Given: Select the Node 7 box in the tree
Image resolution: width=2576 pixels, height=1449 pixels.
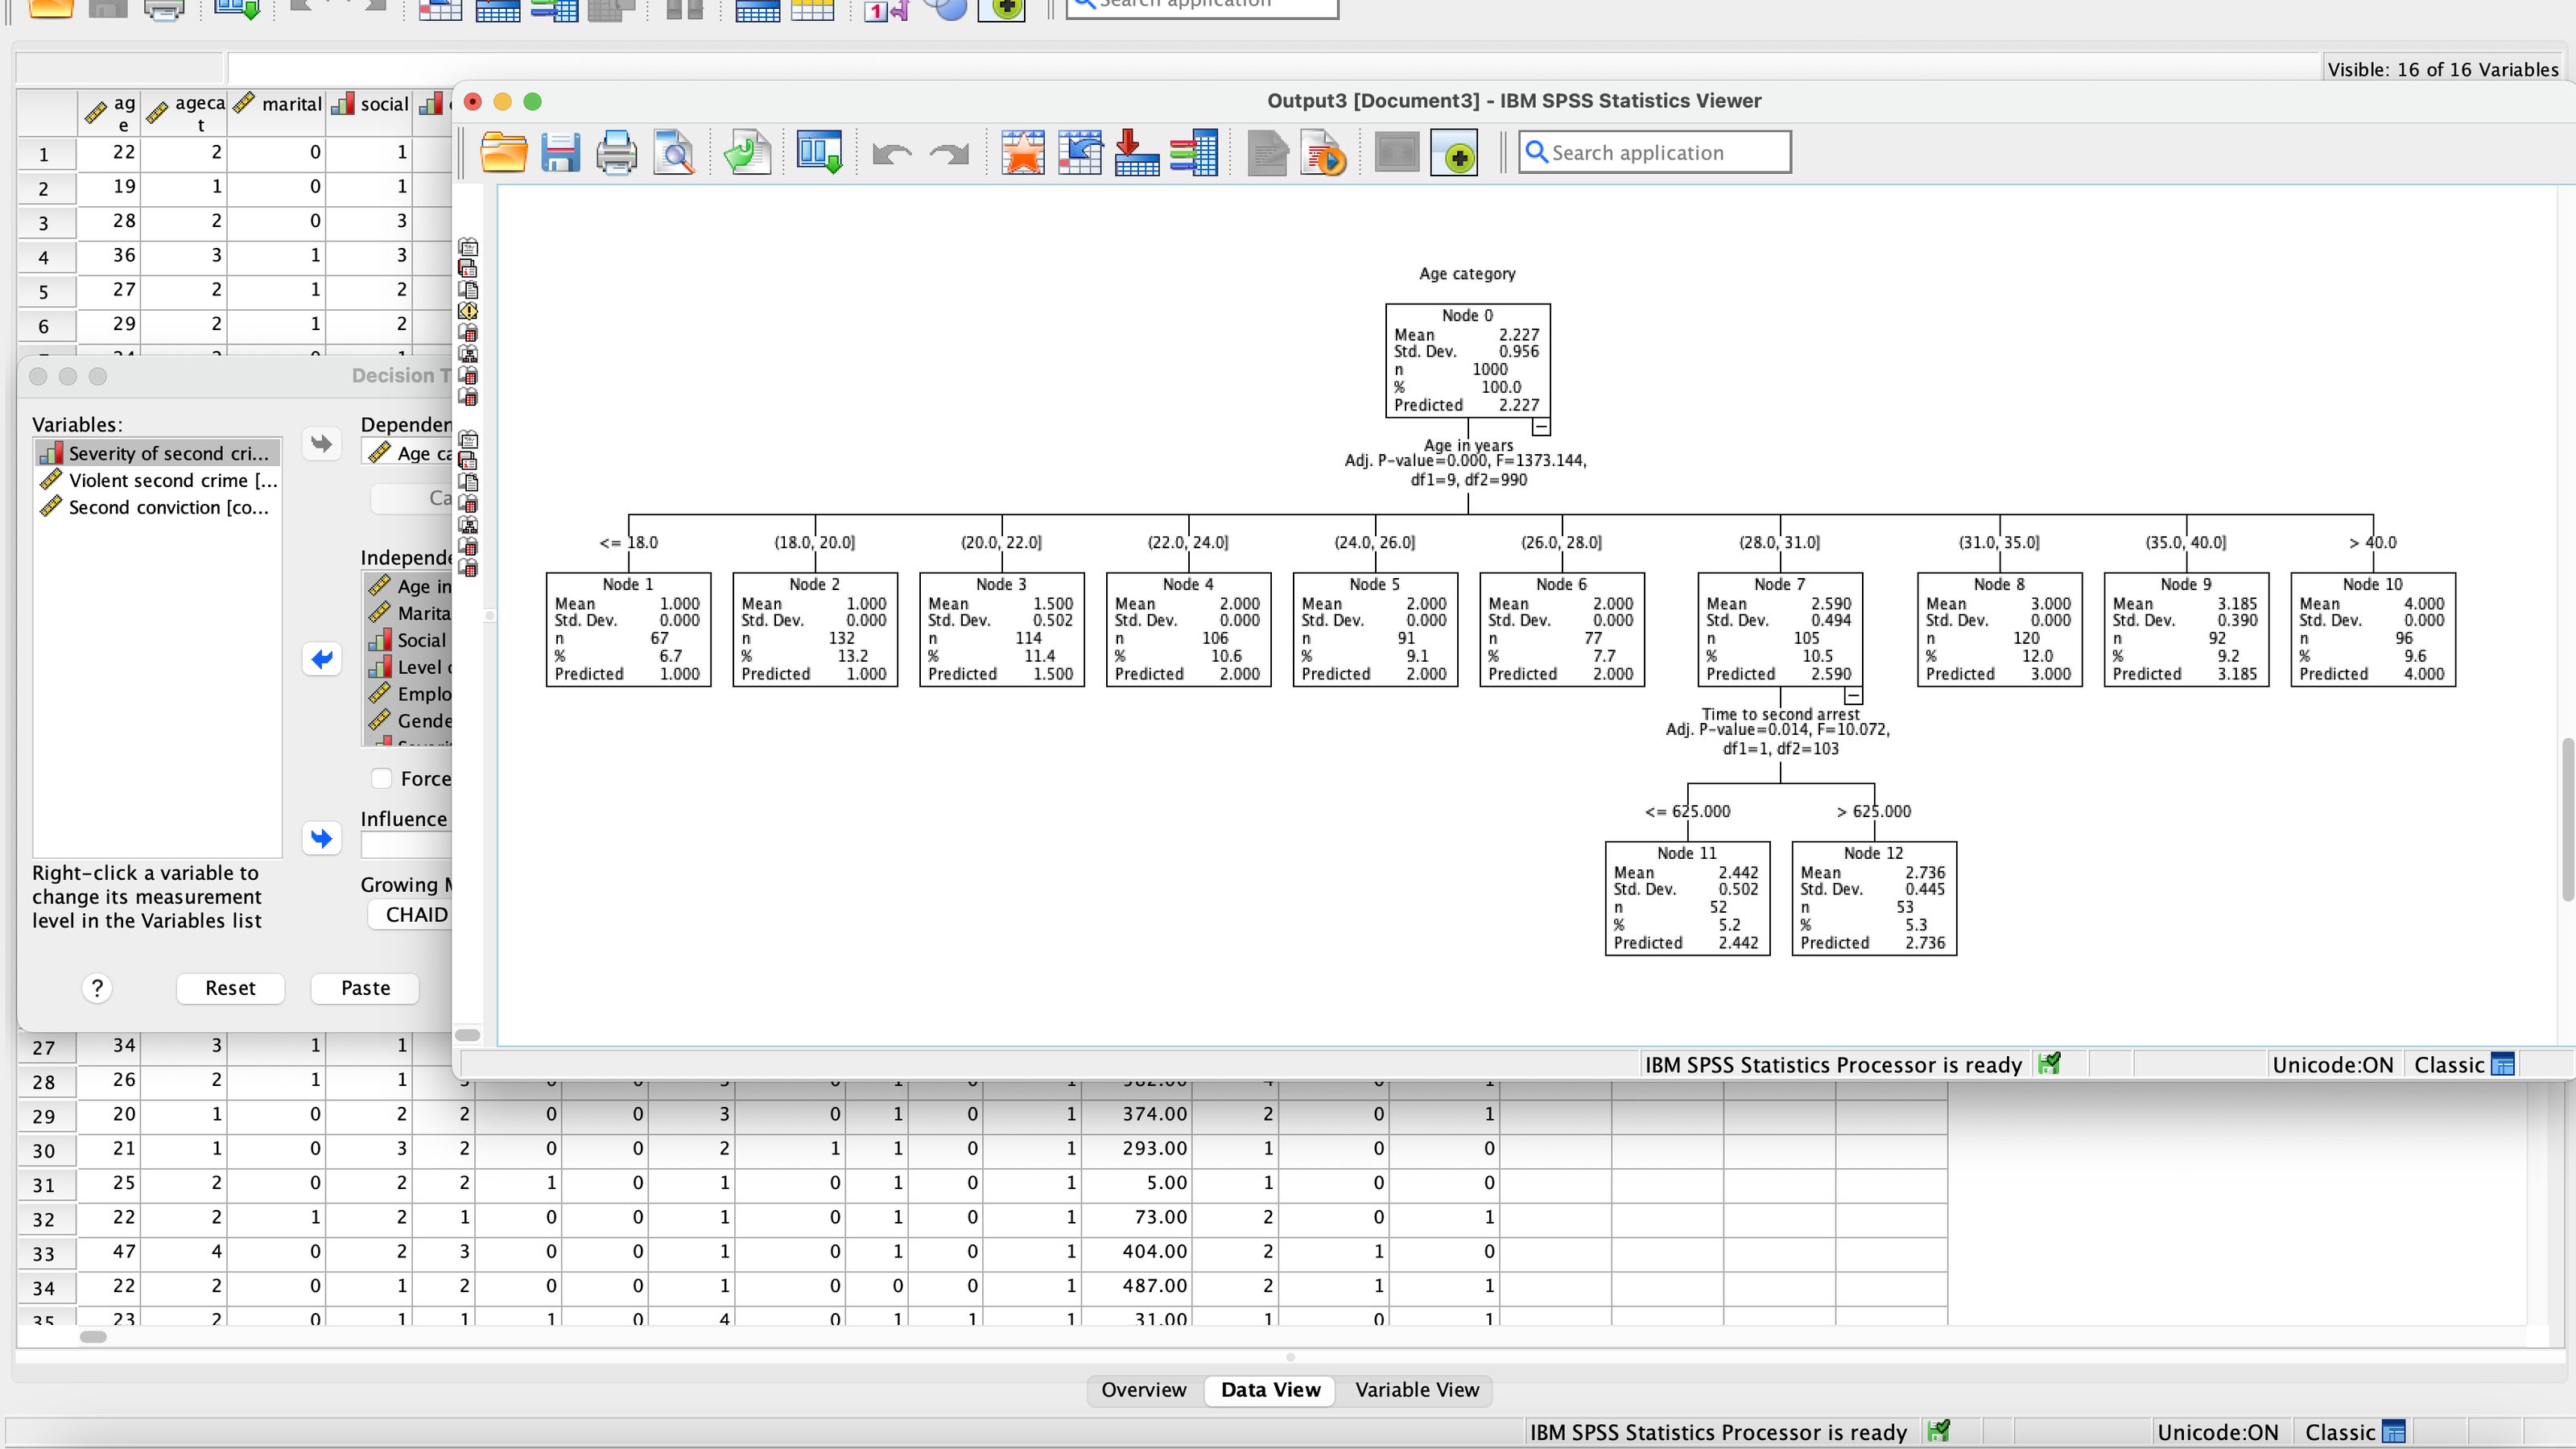Looking at the screenshot, I should point(1780,629).
